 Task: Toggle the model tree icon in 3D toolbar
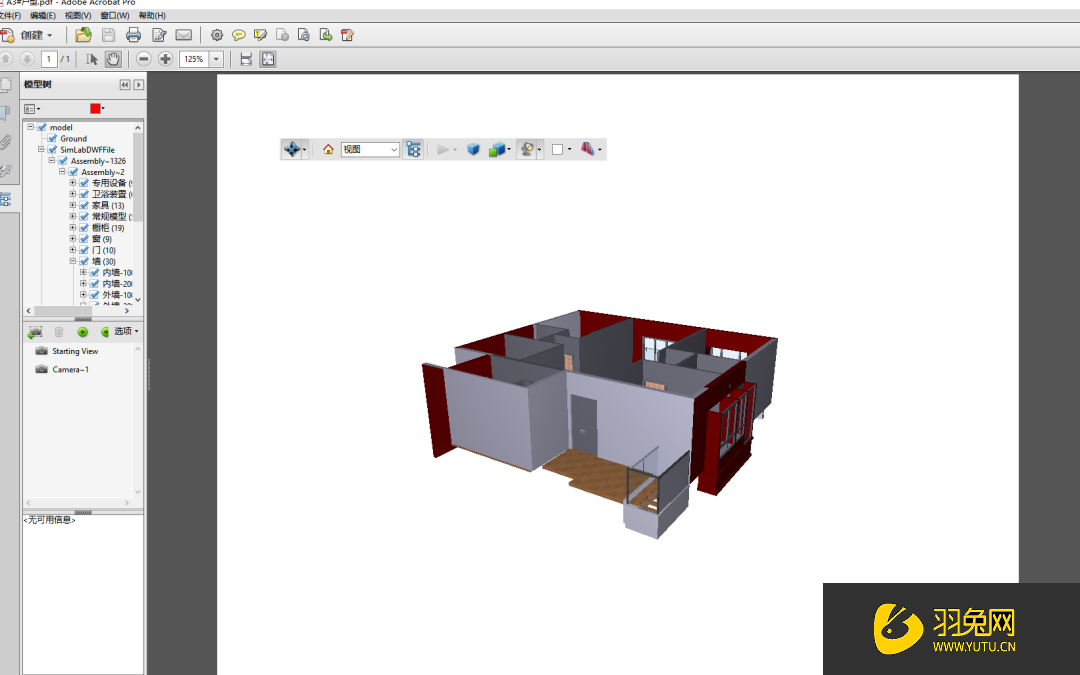point(414,148)
